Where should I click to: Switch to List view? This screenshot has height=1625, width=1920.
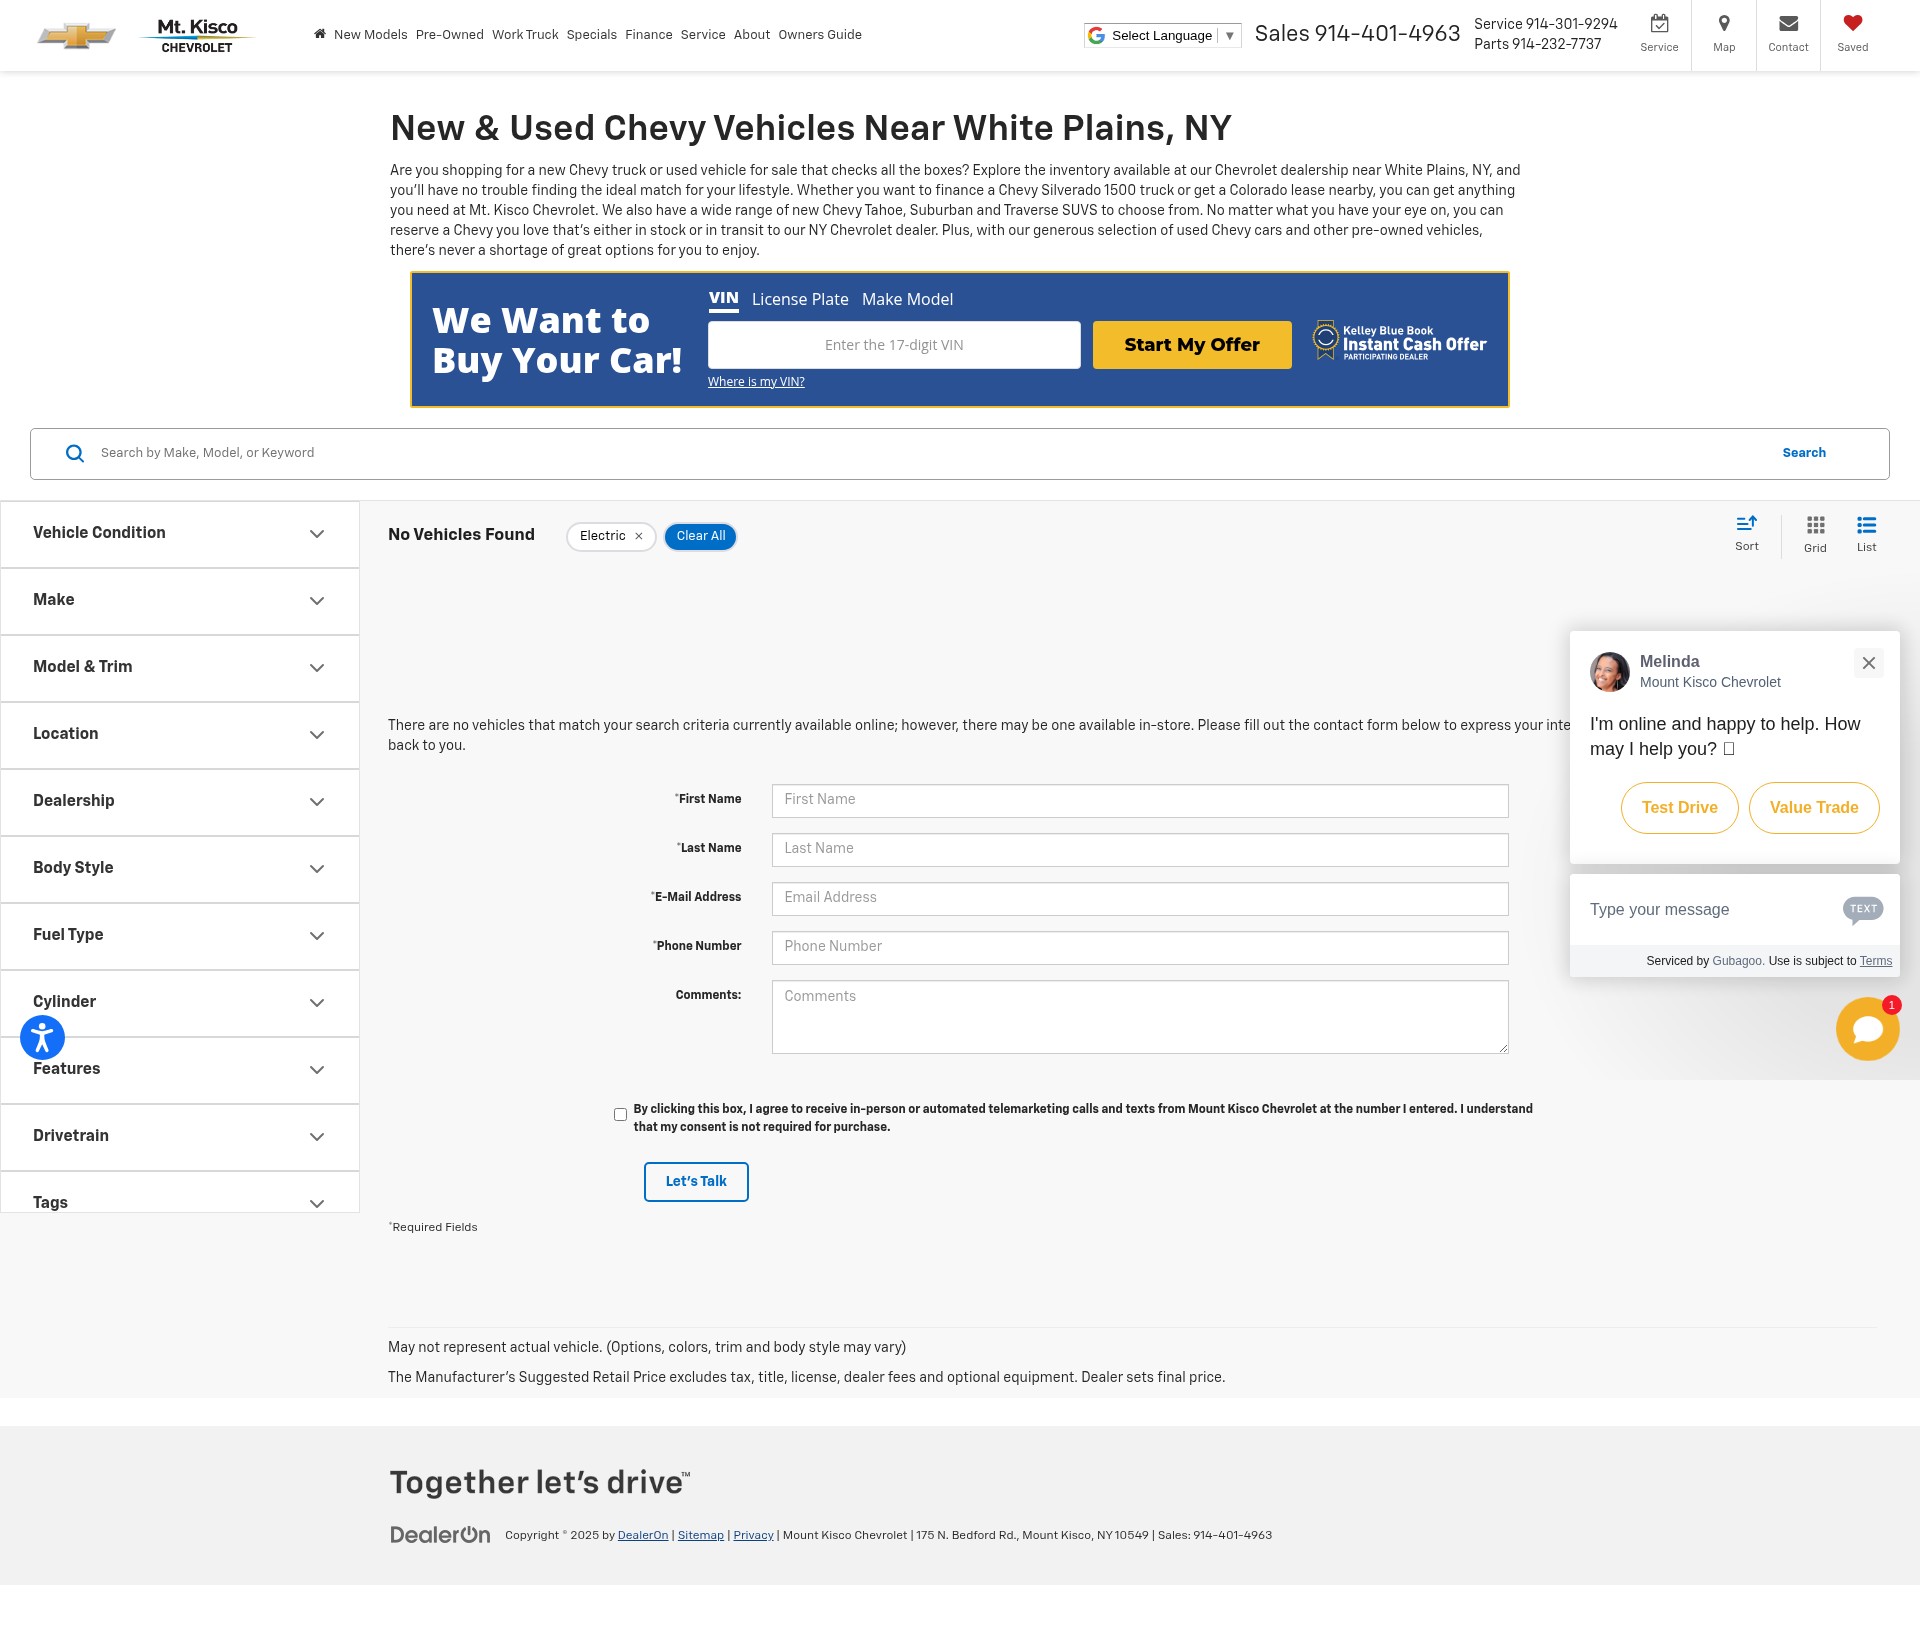(x=1866, y=535)
